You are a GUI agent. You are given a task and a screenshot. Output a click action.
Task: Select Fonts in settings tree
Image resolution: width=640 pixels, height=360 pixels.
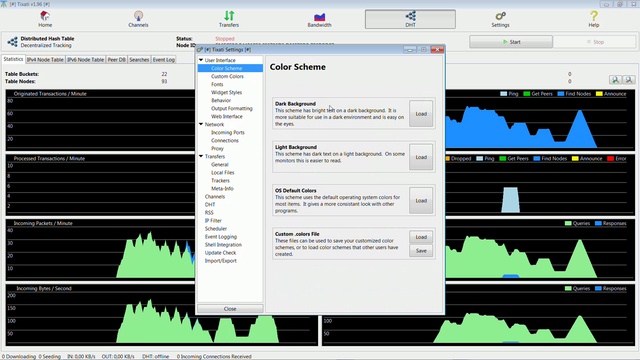click(x=217, y=84)
